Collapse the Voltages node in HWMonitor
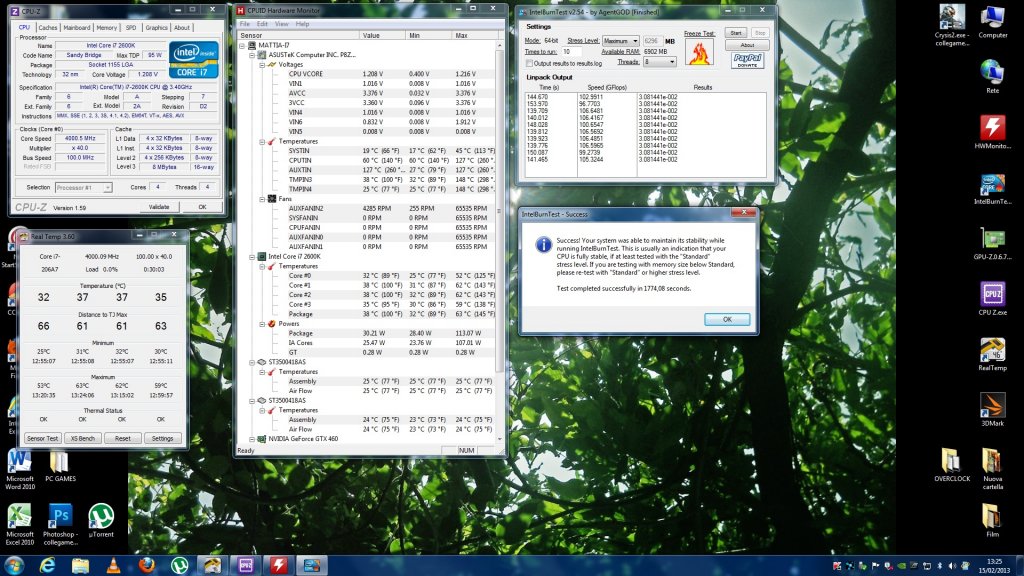Image resolution: width=1024 pixels, height=576 pixels. (x=263, y=65)
